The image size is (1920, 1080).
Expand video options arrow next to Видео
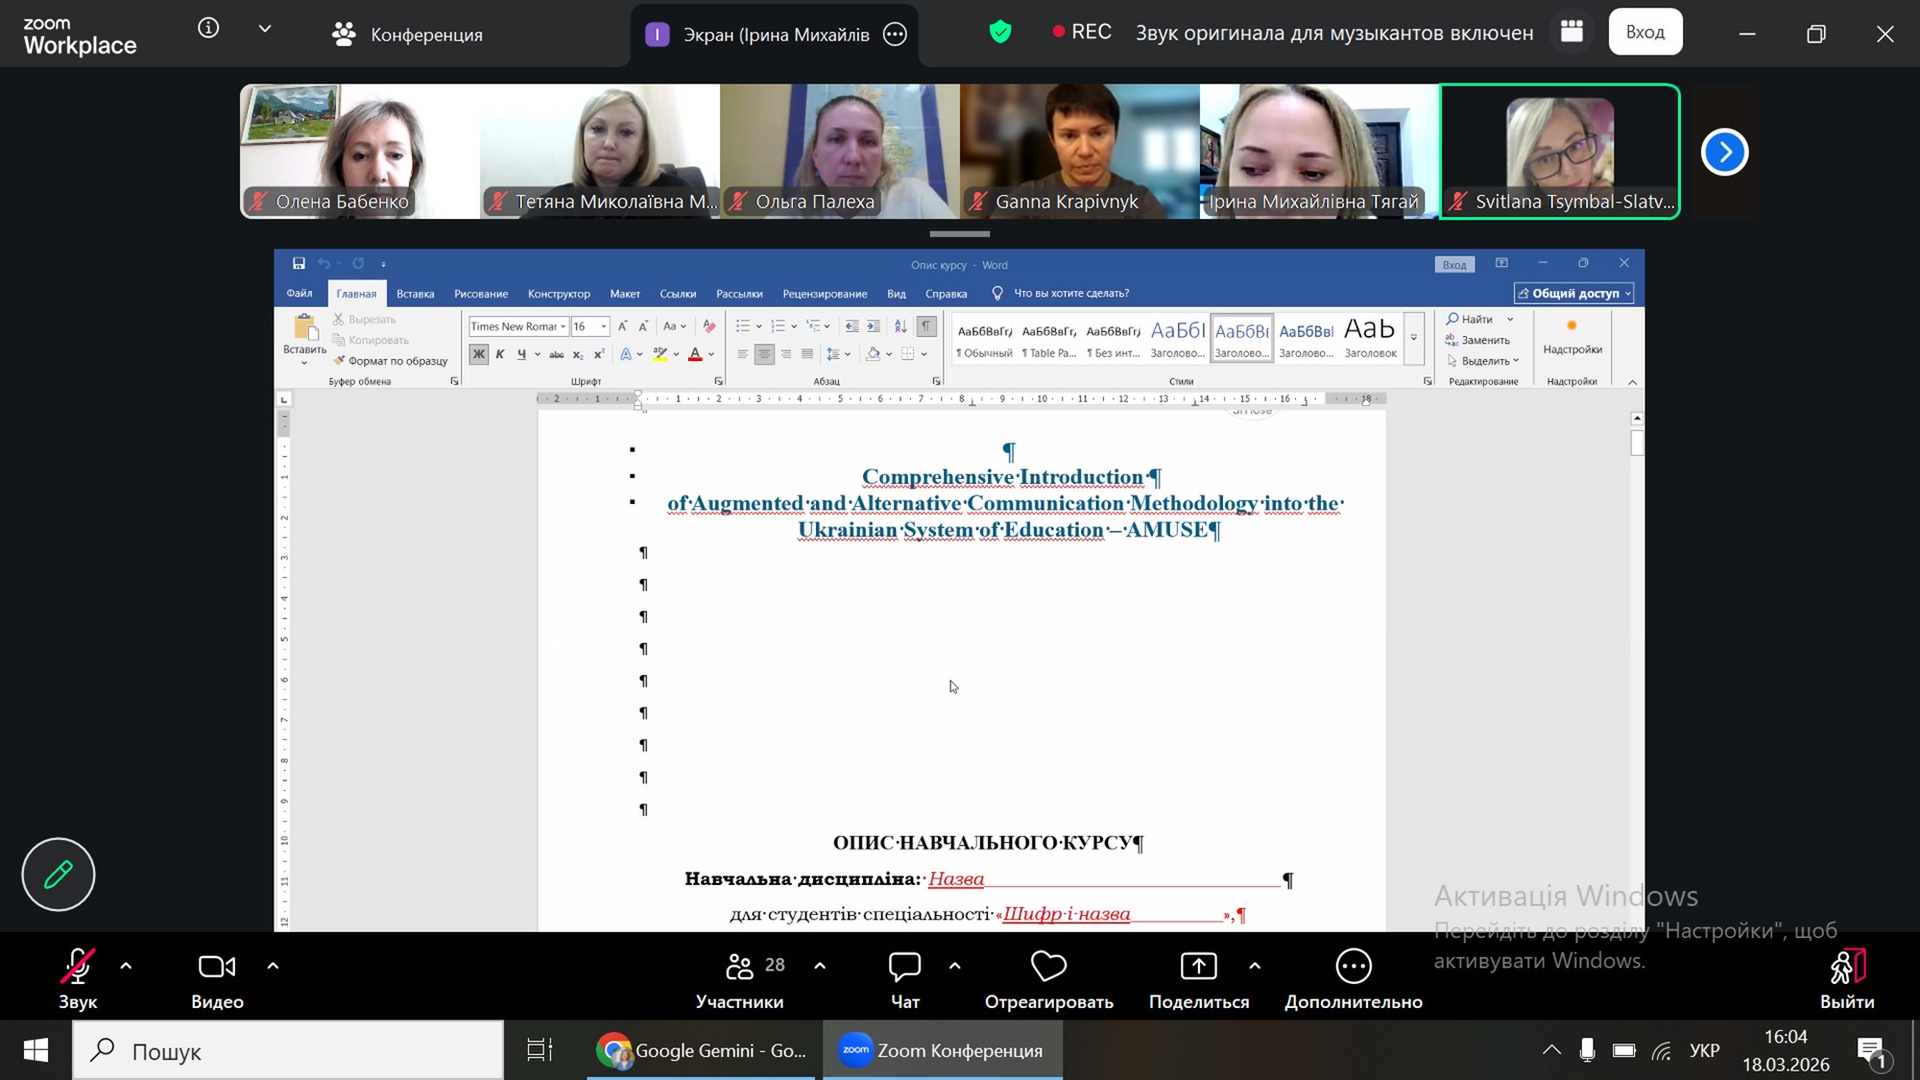pos(273,966)
